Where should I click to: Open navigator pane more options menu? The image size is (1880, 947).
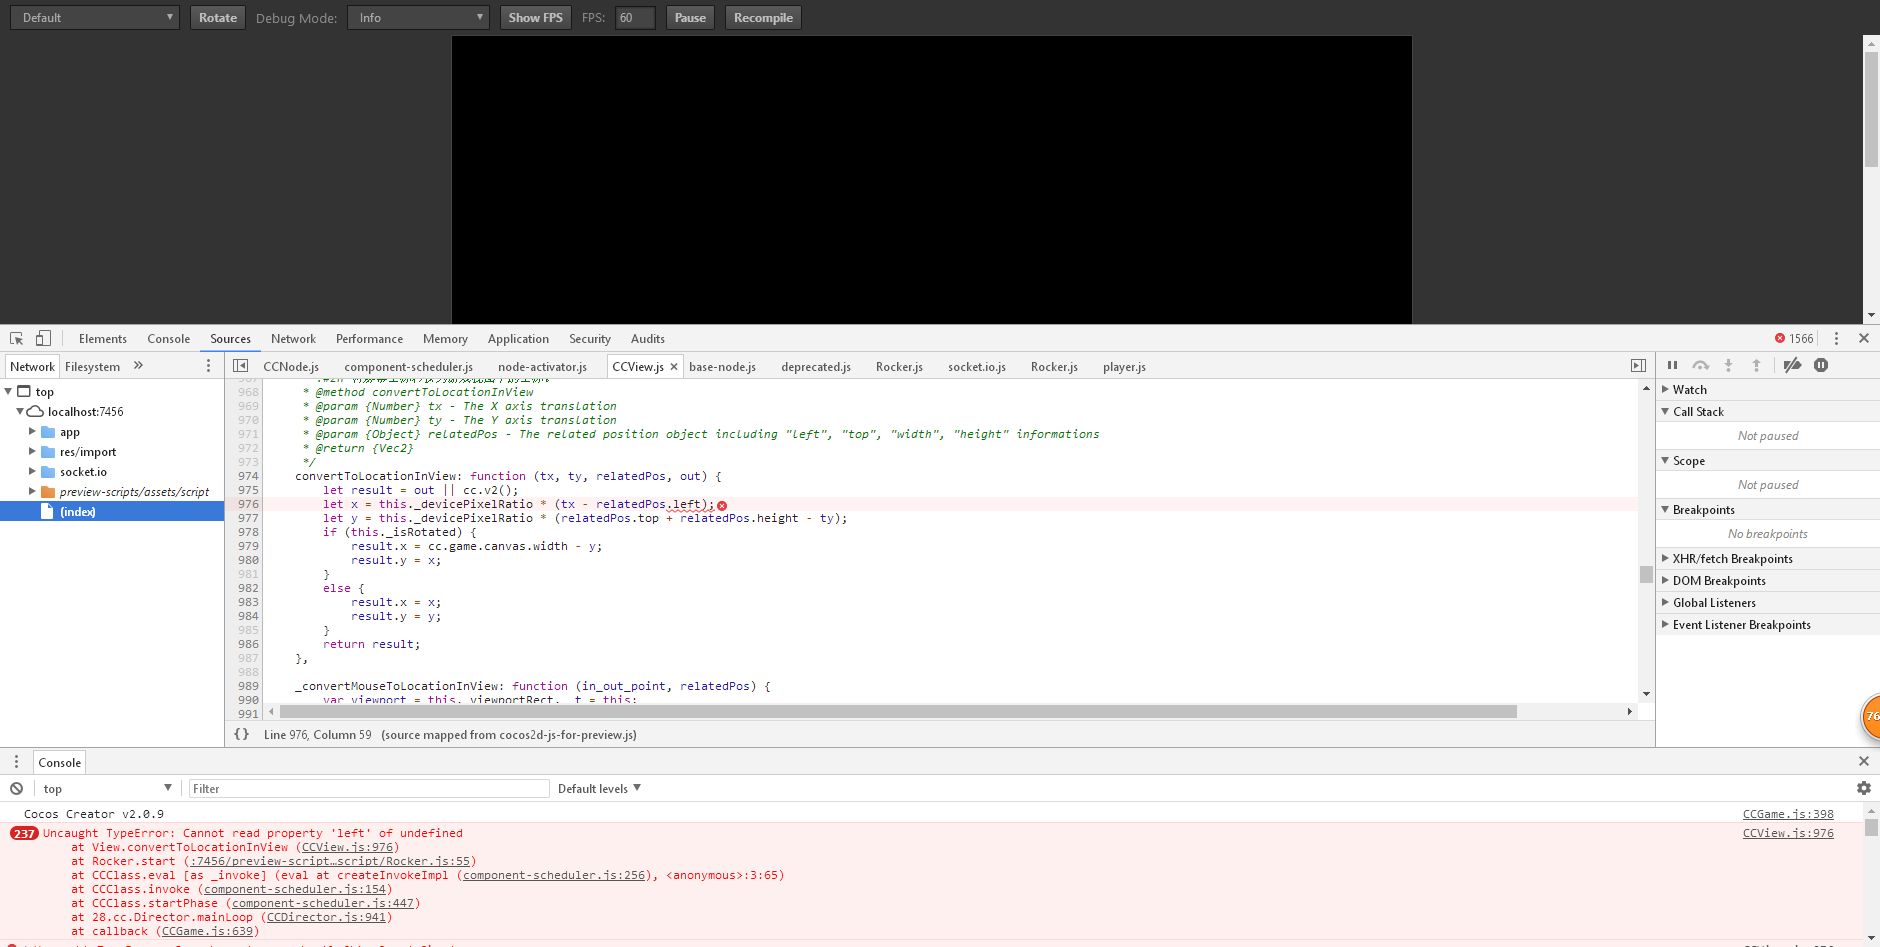click(208, 366)
